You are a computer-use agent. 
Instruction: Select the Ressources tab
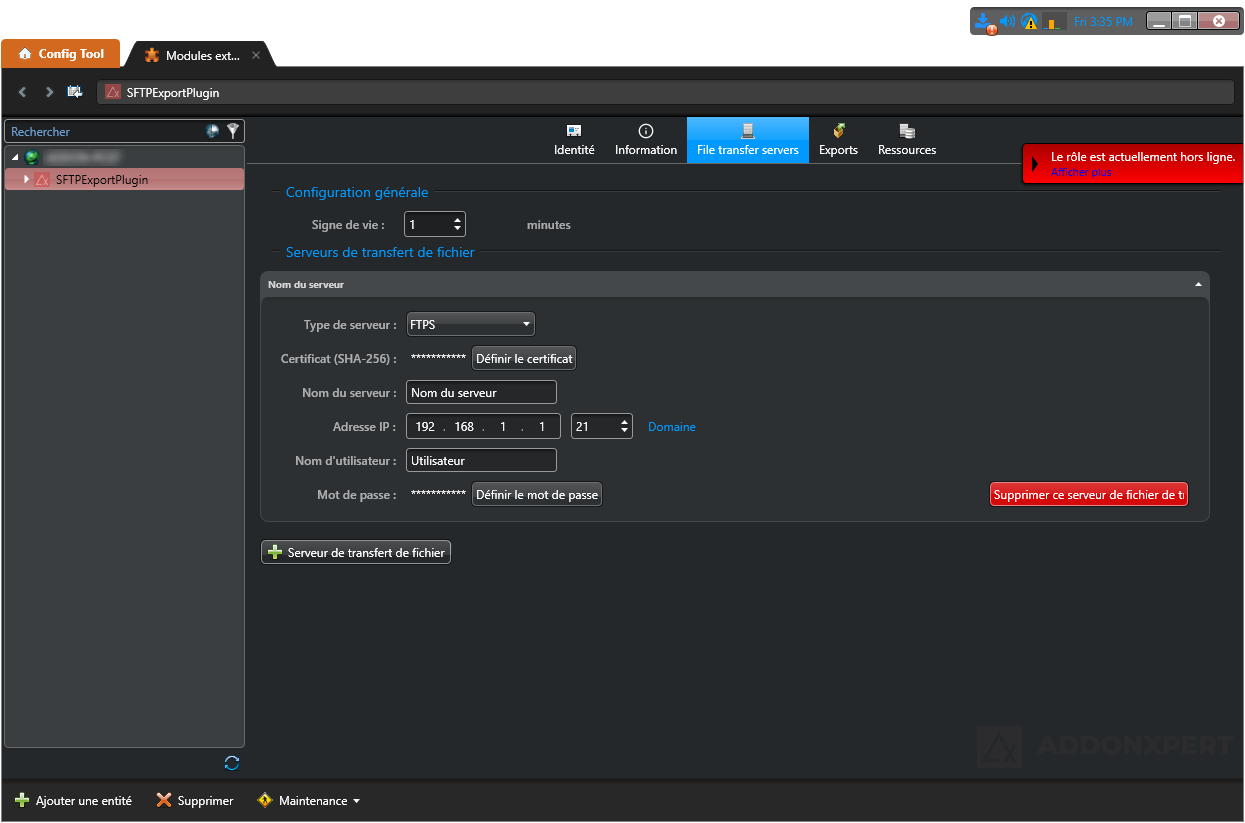tap(907, 140)
